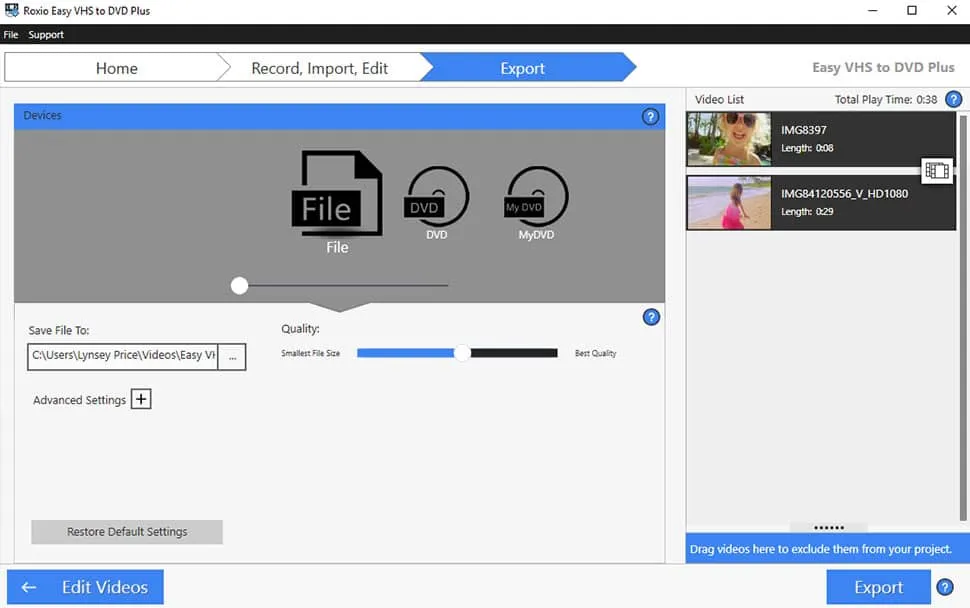The width and height of the screenshot is (970, 608).
Task: Click the 'Video List' heading
Action: (x=719, y=100)
